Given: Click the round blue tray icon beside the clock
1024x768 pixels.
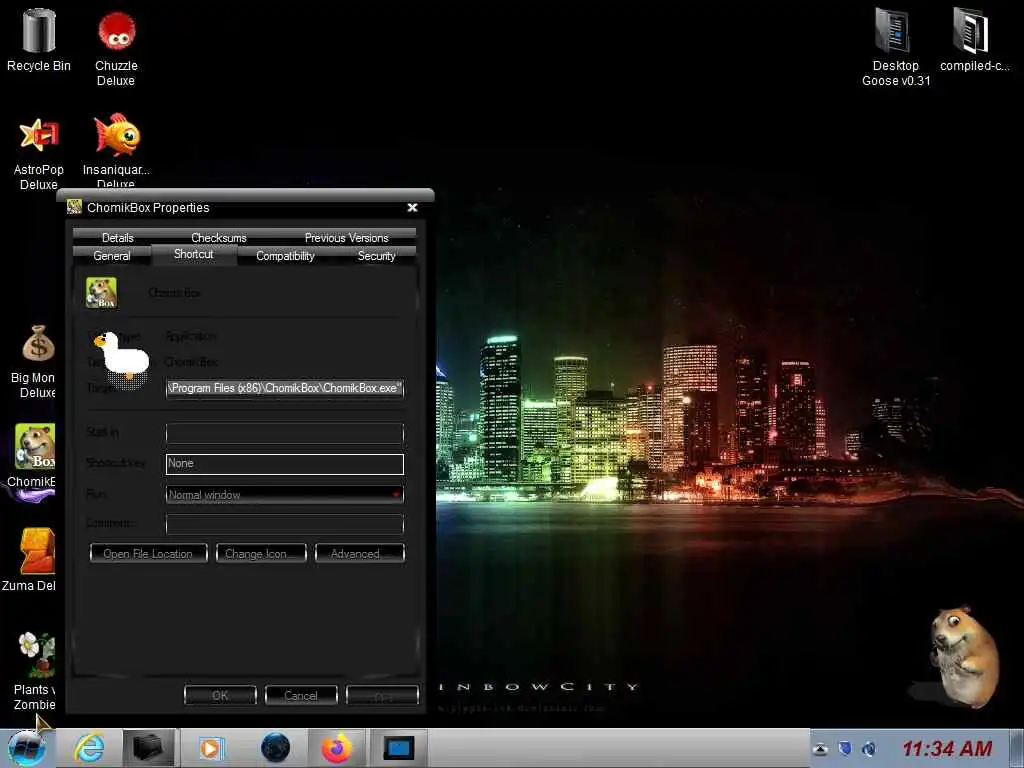Looking at the screenshot, I should point(869,748).
